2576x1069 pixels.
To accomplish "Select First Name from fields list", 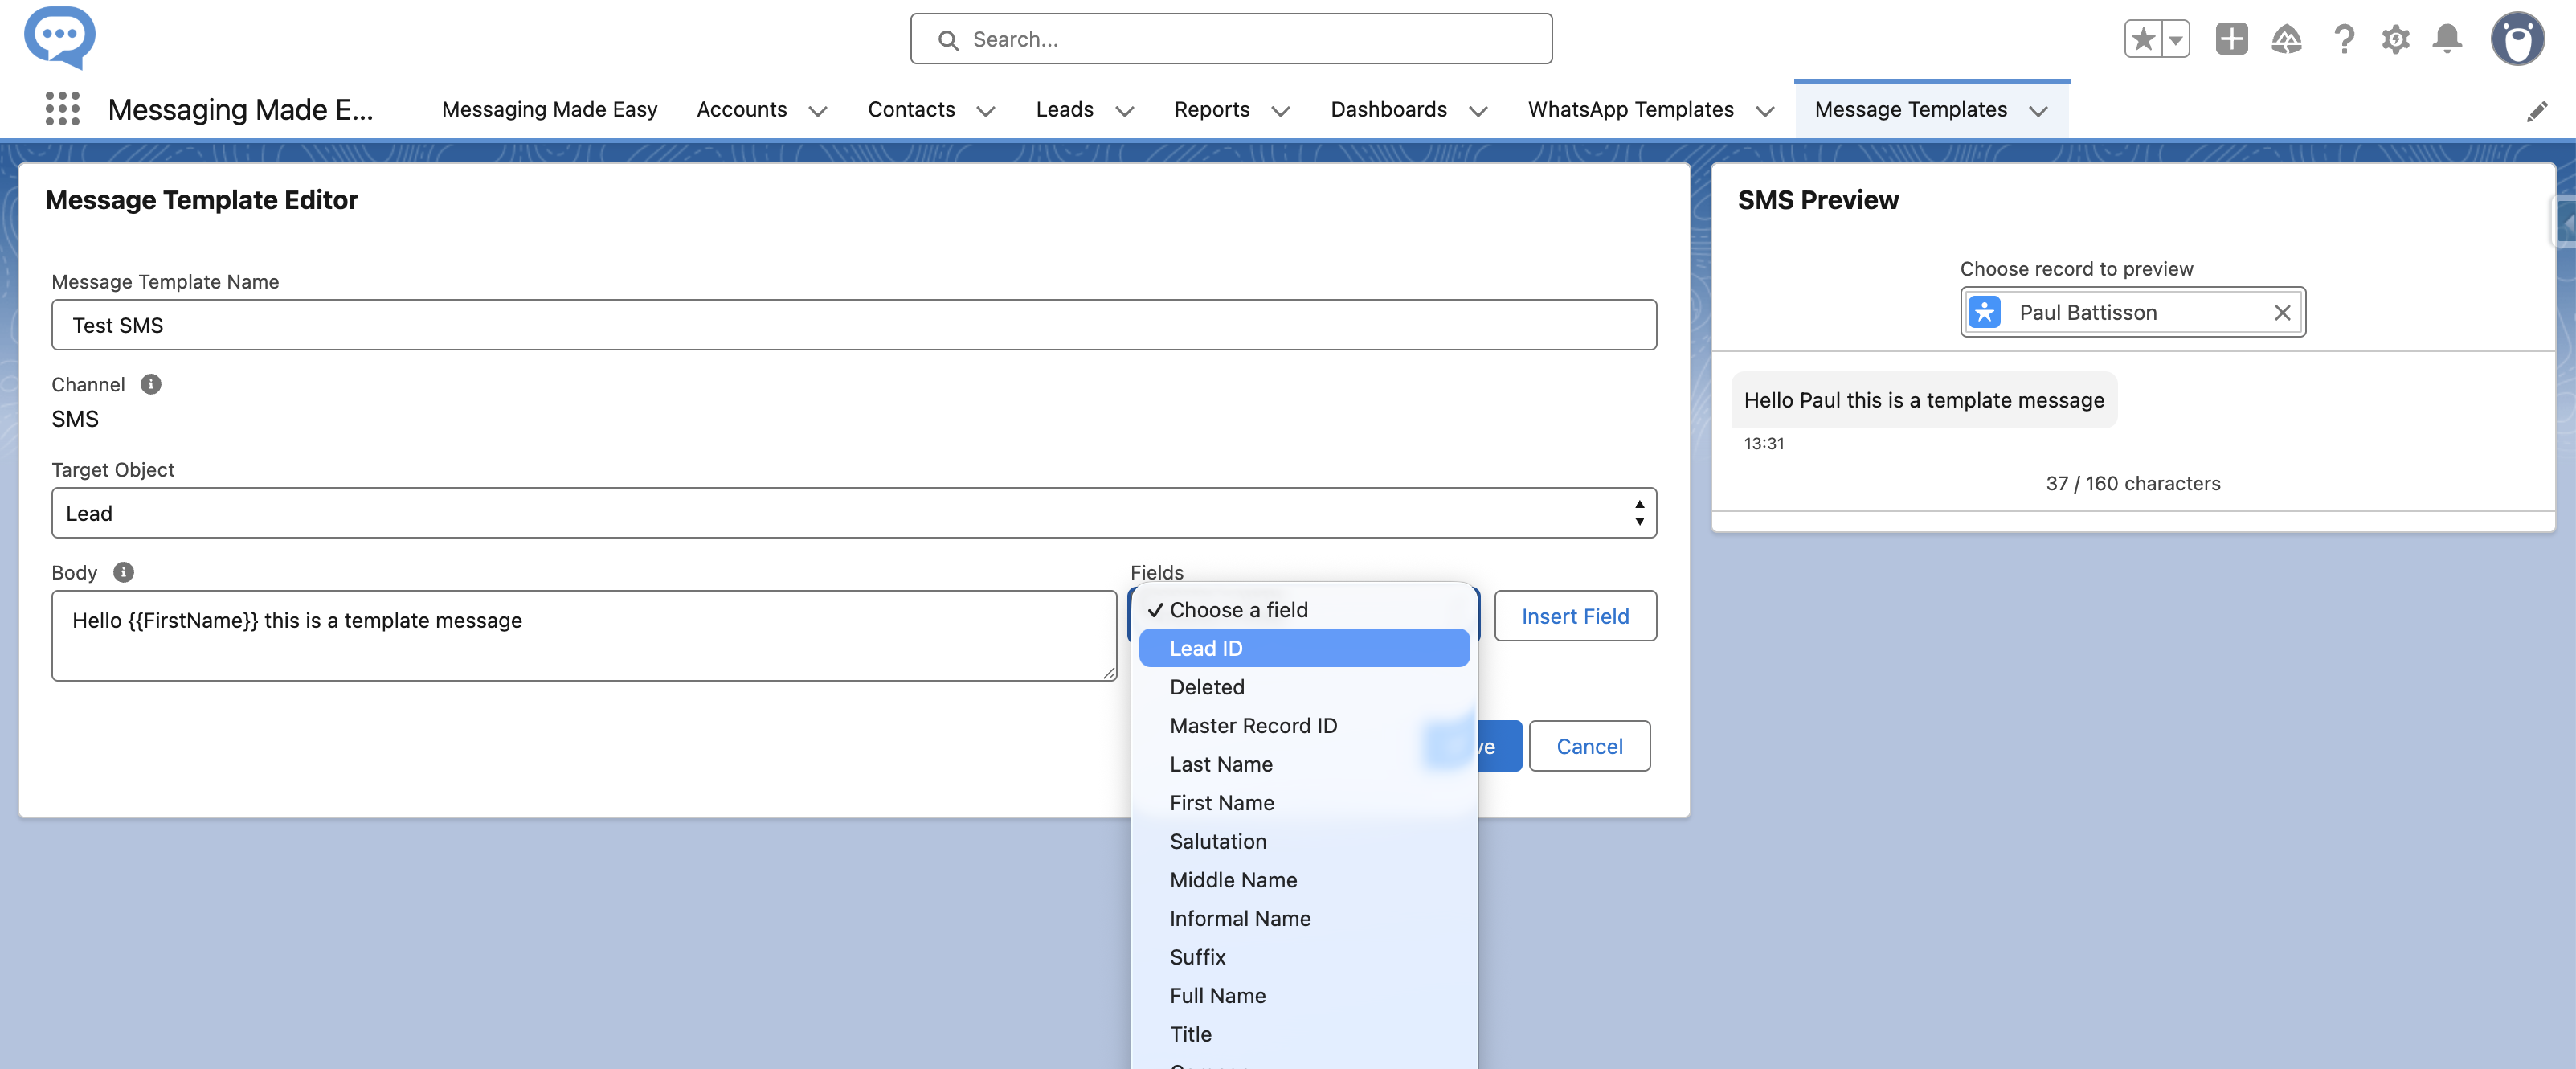I will click(1221, 802).
